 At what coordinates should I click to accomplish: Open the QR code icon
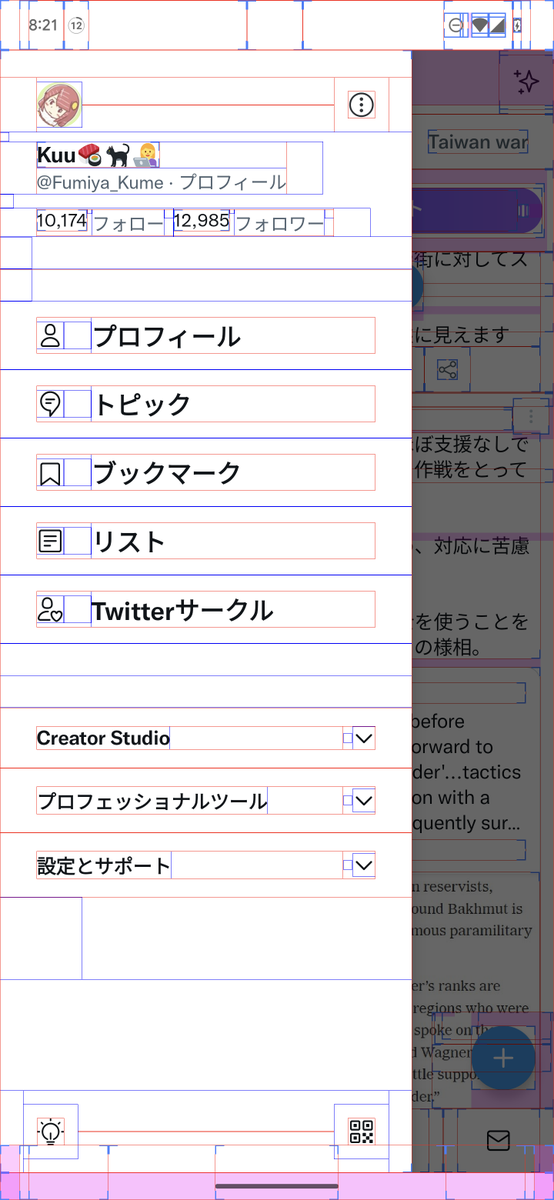click(x=361, y=1131)
